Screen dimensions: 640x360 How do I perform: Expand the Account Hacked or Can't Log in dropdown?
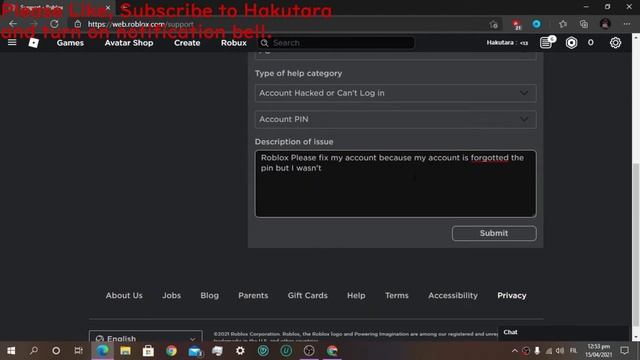click(x=396, y=93)
